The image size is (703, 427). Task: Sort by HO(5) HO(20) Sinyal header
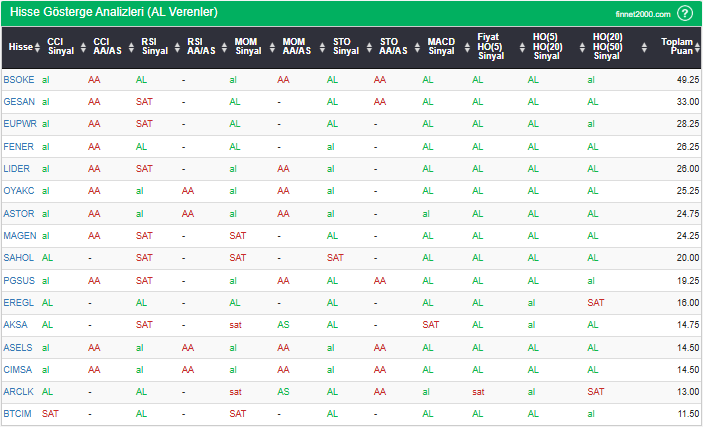point(546,46)
